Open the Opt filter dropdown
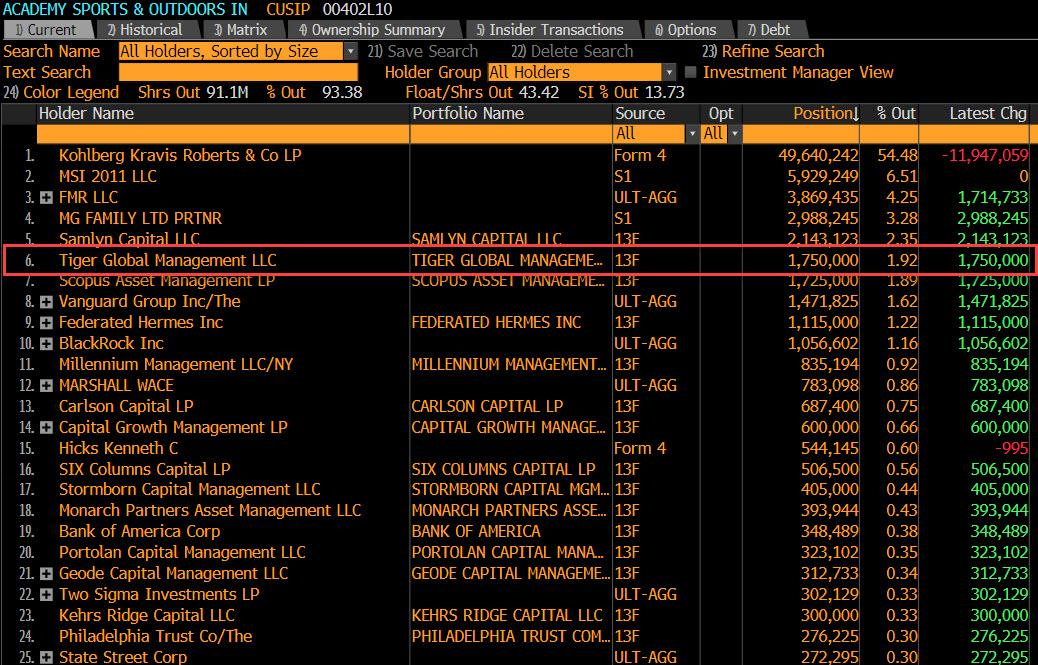The image size is (1038, 665). 734,134
